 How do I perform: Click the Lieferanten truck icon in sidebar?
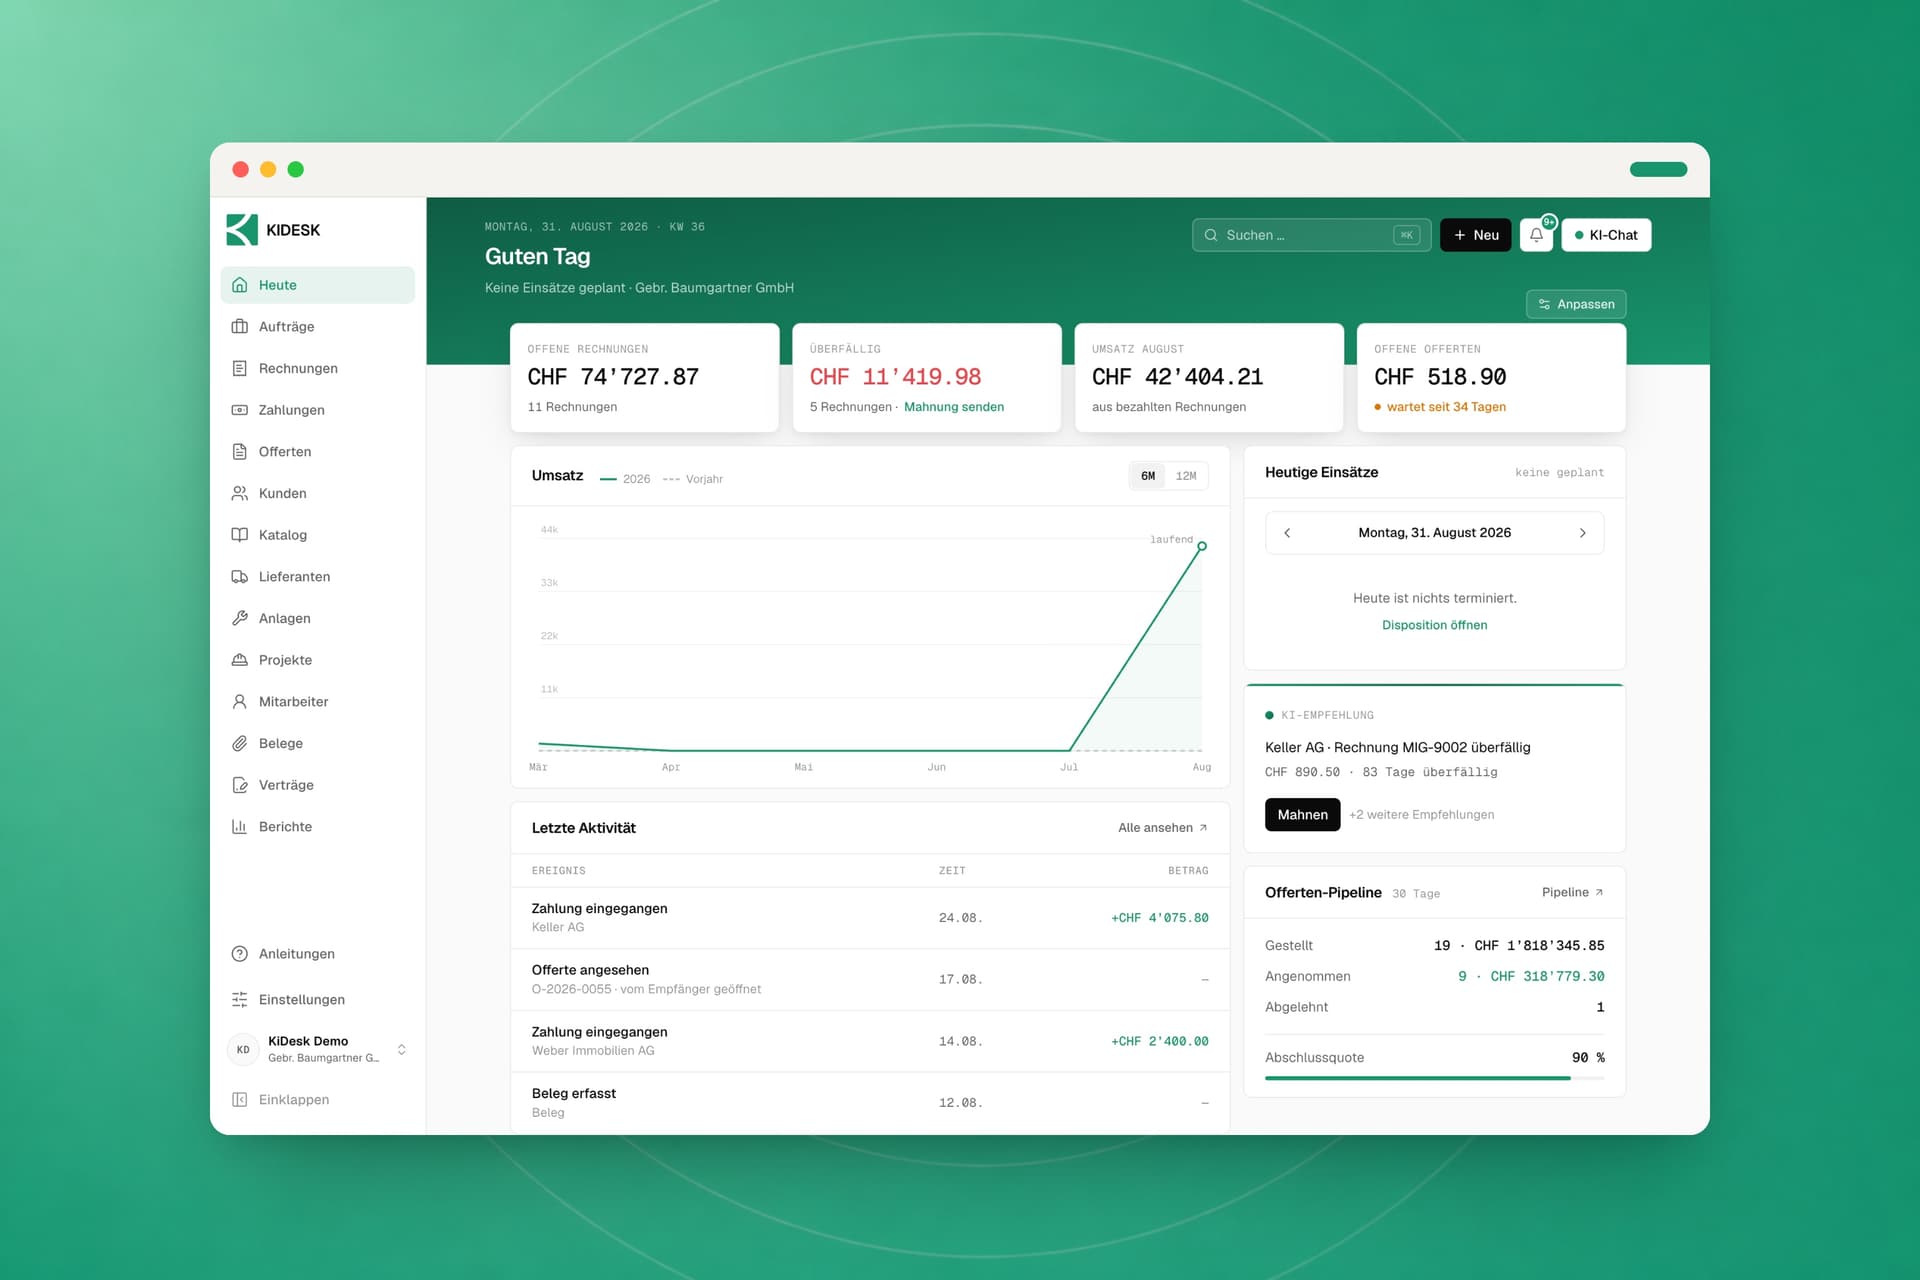click(x=239, y=576)
